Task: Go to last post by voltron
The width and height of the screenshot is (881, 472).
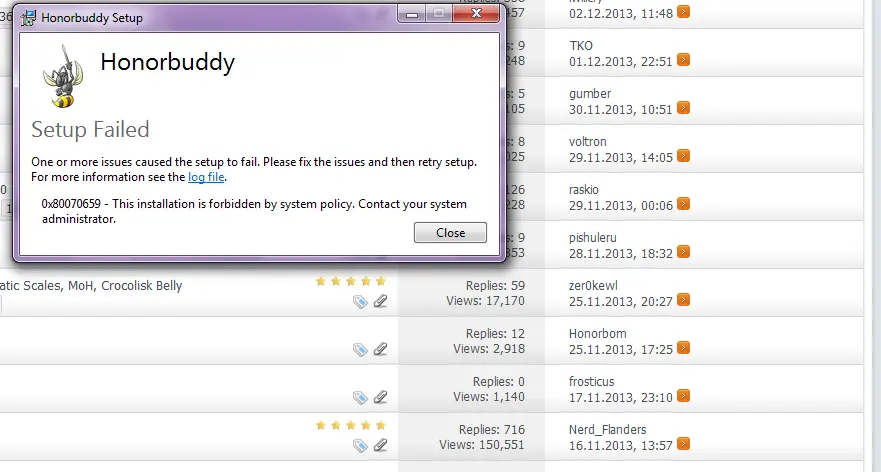Action: [x=683, y=156]
